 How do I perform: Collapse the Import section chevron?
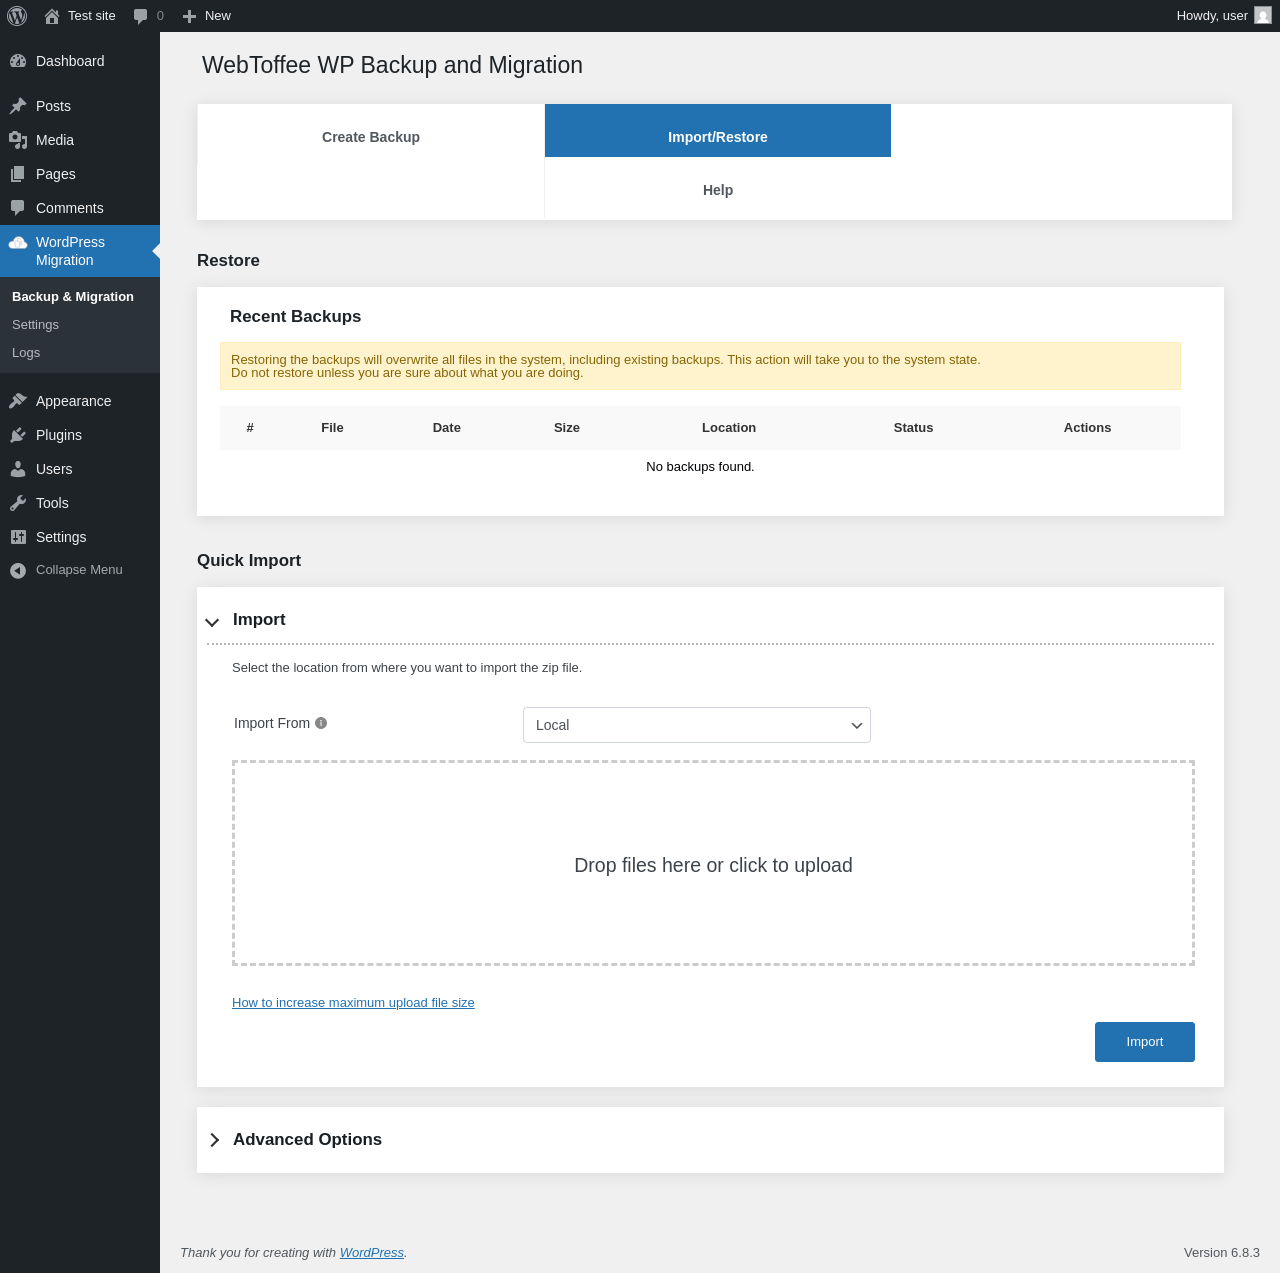(212, 622)
